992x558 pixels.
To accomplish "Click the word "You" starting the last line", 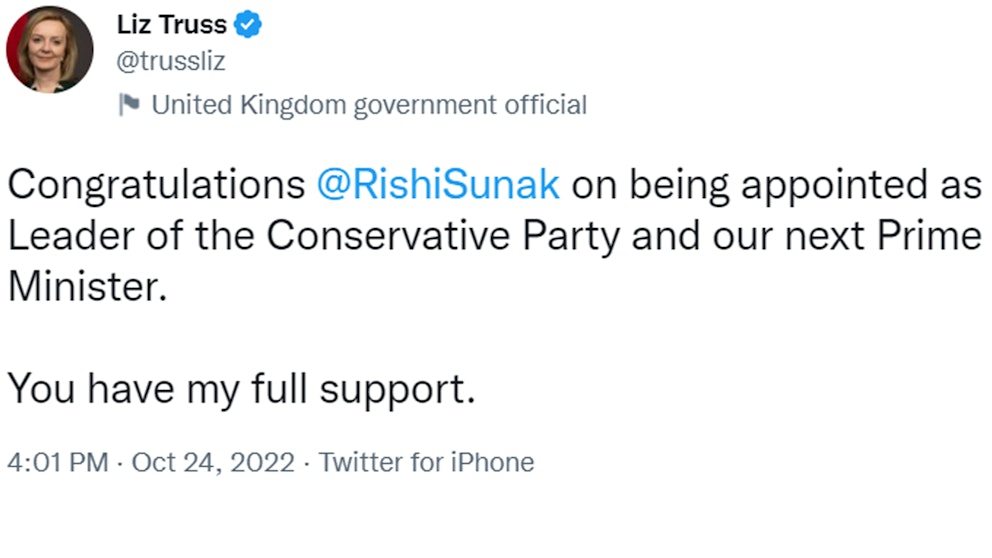I will (42, 388).
